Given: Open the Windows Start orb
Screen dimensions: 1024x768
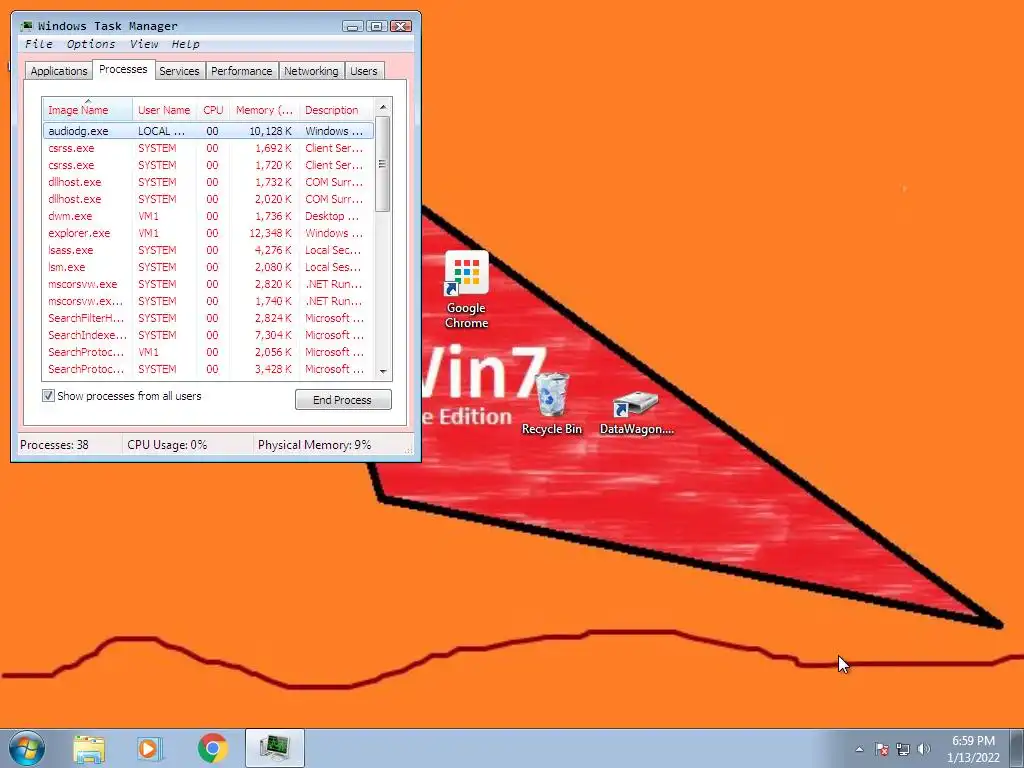Looking at the screenshot, I should click(27, 748).
